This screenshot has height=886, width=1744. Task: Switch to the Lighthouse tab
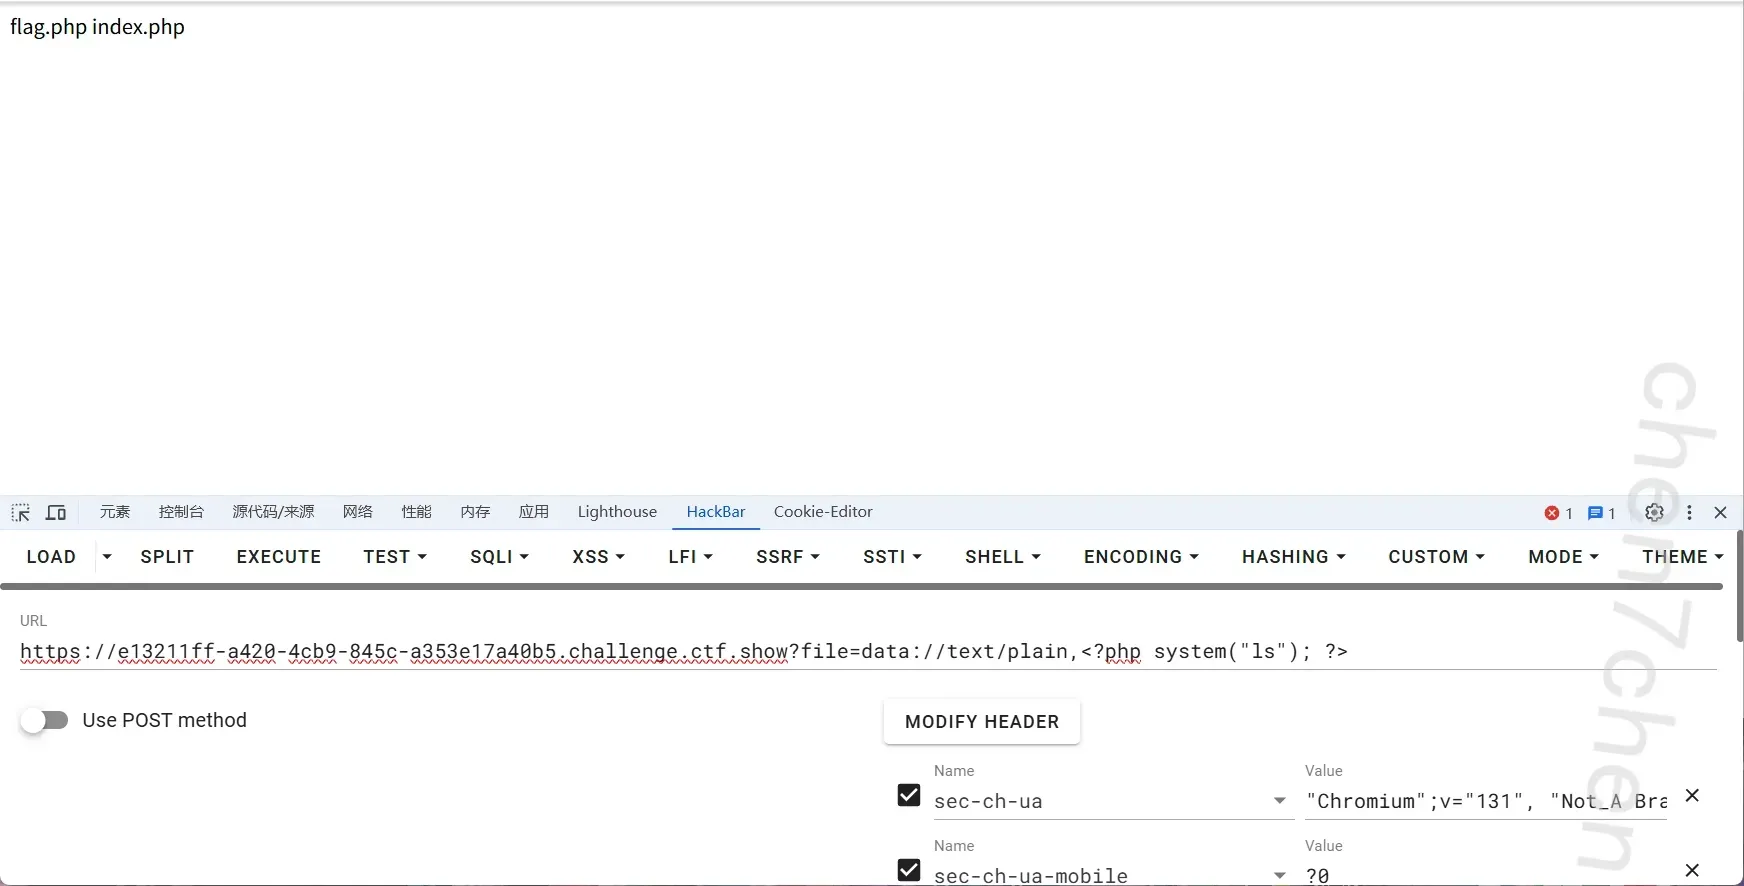tap(617, 512)
